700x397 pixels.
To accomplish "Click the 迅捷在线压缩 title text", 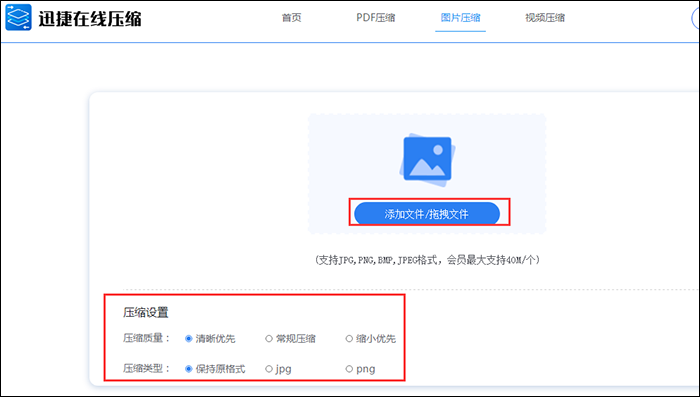I will point(90,19).
